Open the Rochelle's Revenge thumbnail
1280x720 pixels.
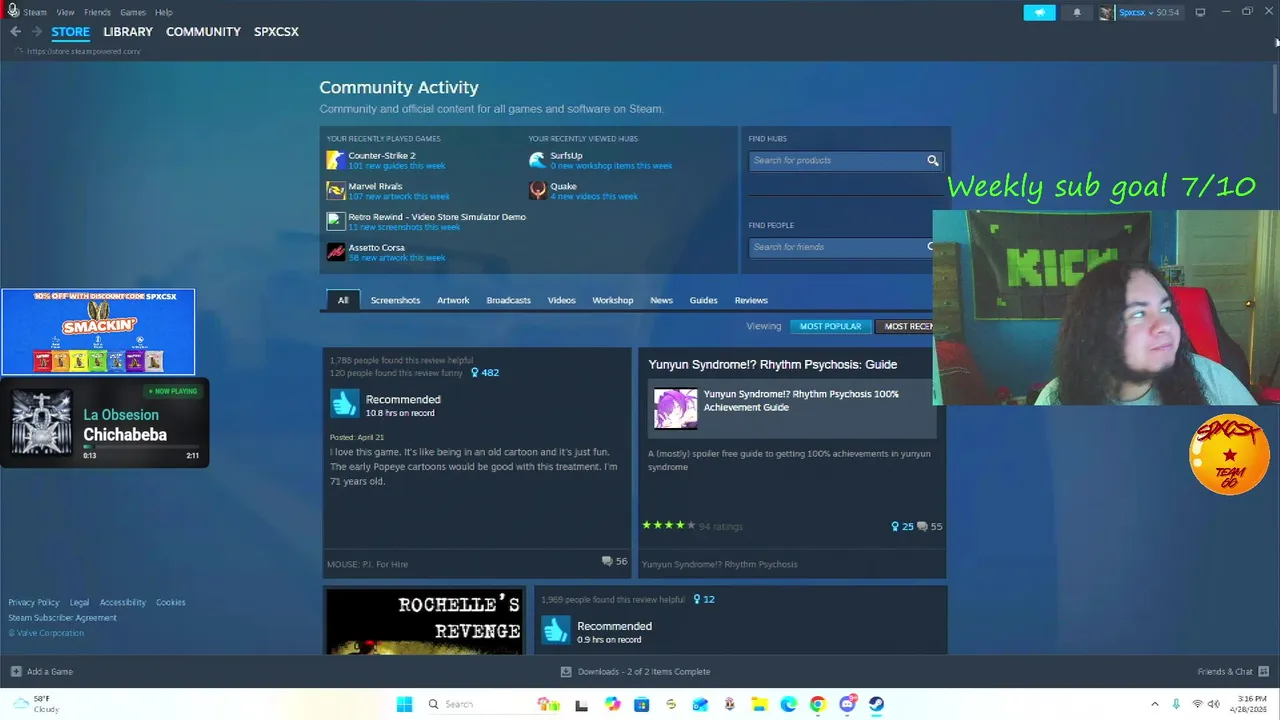tap(425, 622)
